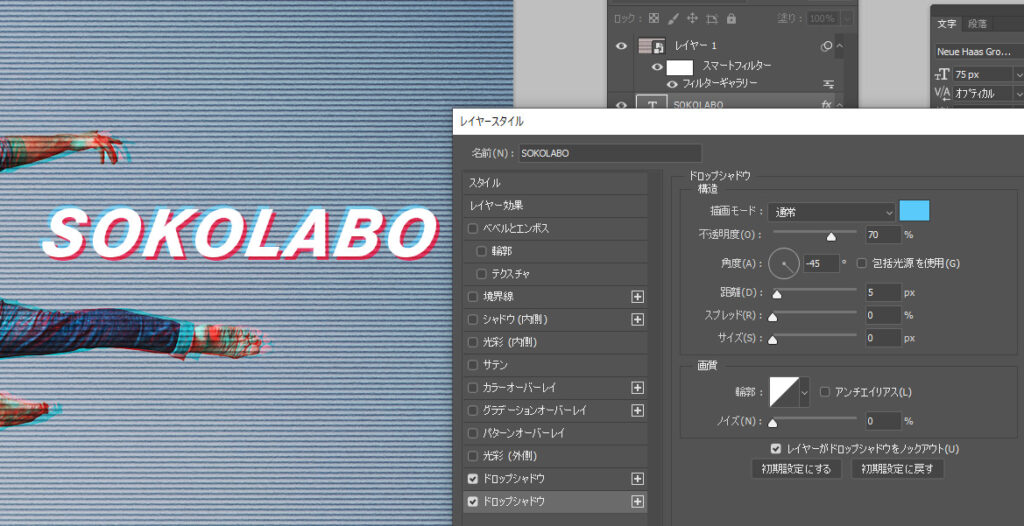Open the 輪郭 contour picker dropdown
The width and height of the screenshot is (1024, 526).
[x=804, y=392]
